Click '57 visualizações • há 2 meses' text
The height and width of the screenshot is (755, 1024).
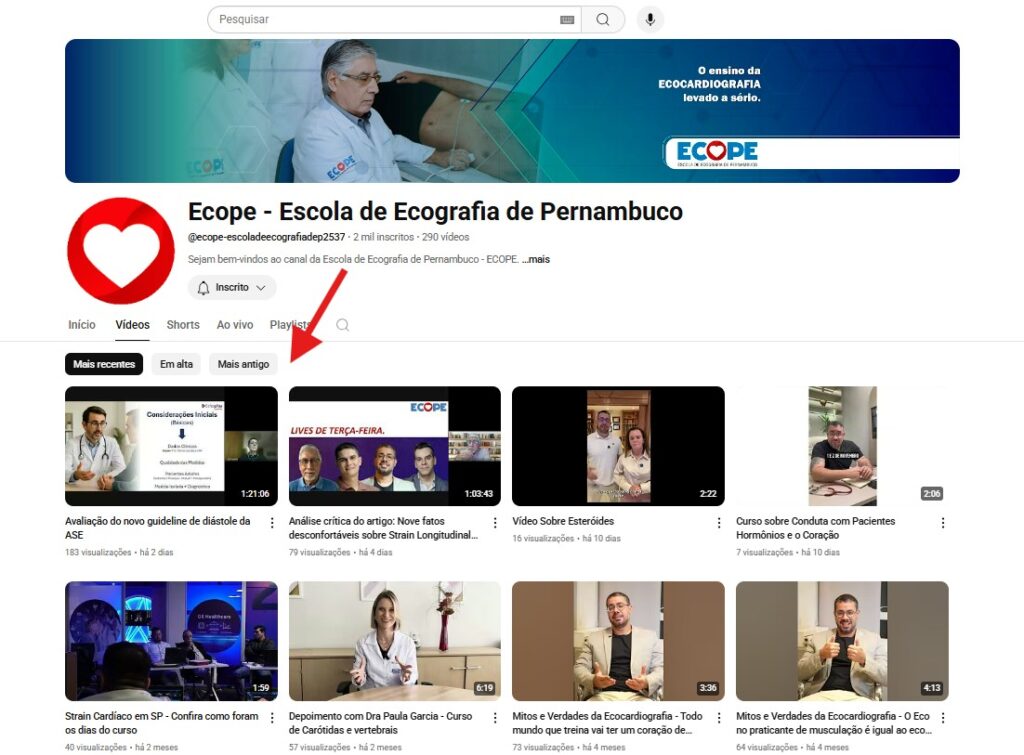(x=345, y=747)
